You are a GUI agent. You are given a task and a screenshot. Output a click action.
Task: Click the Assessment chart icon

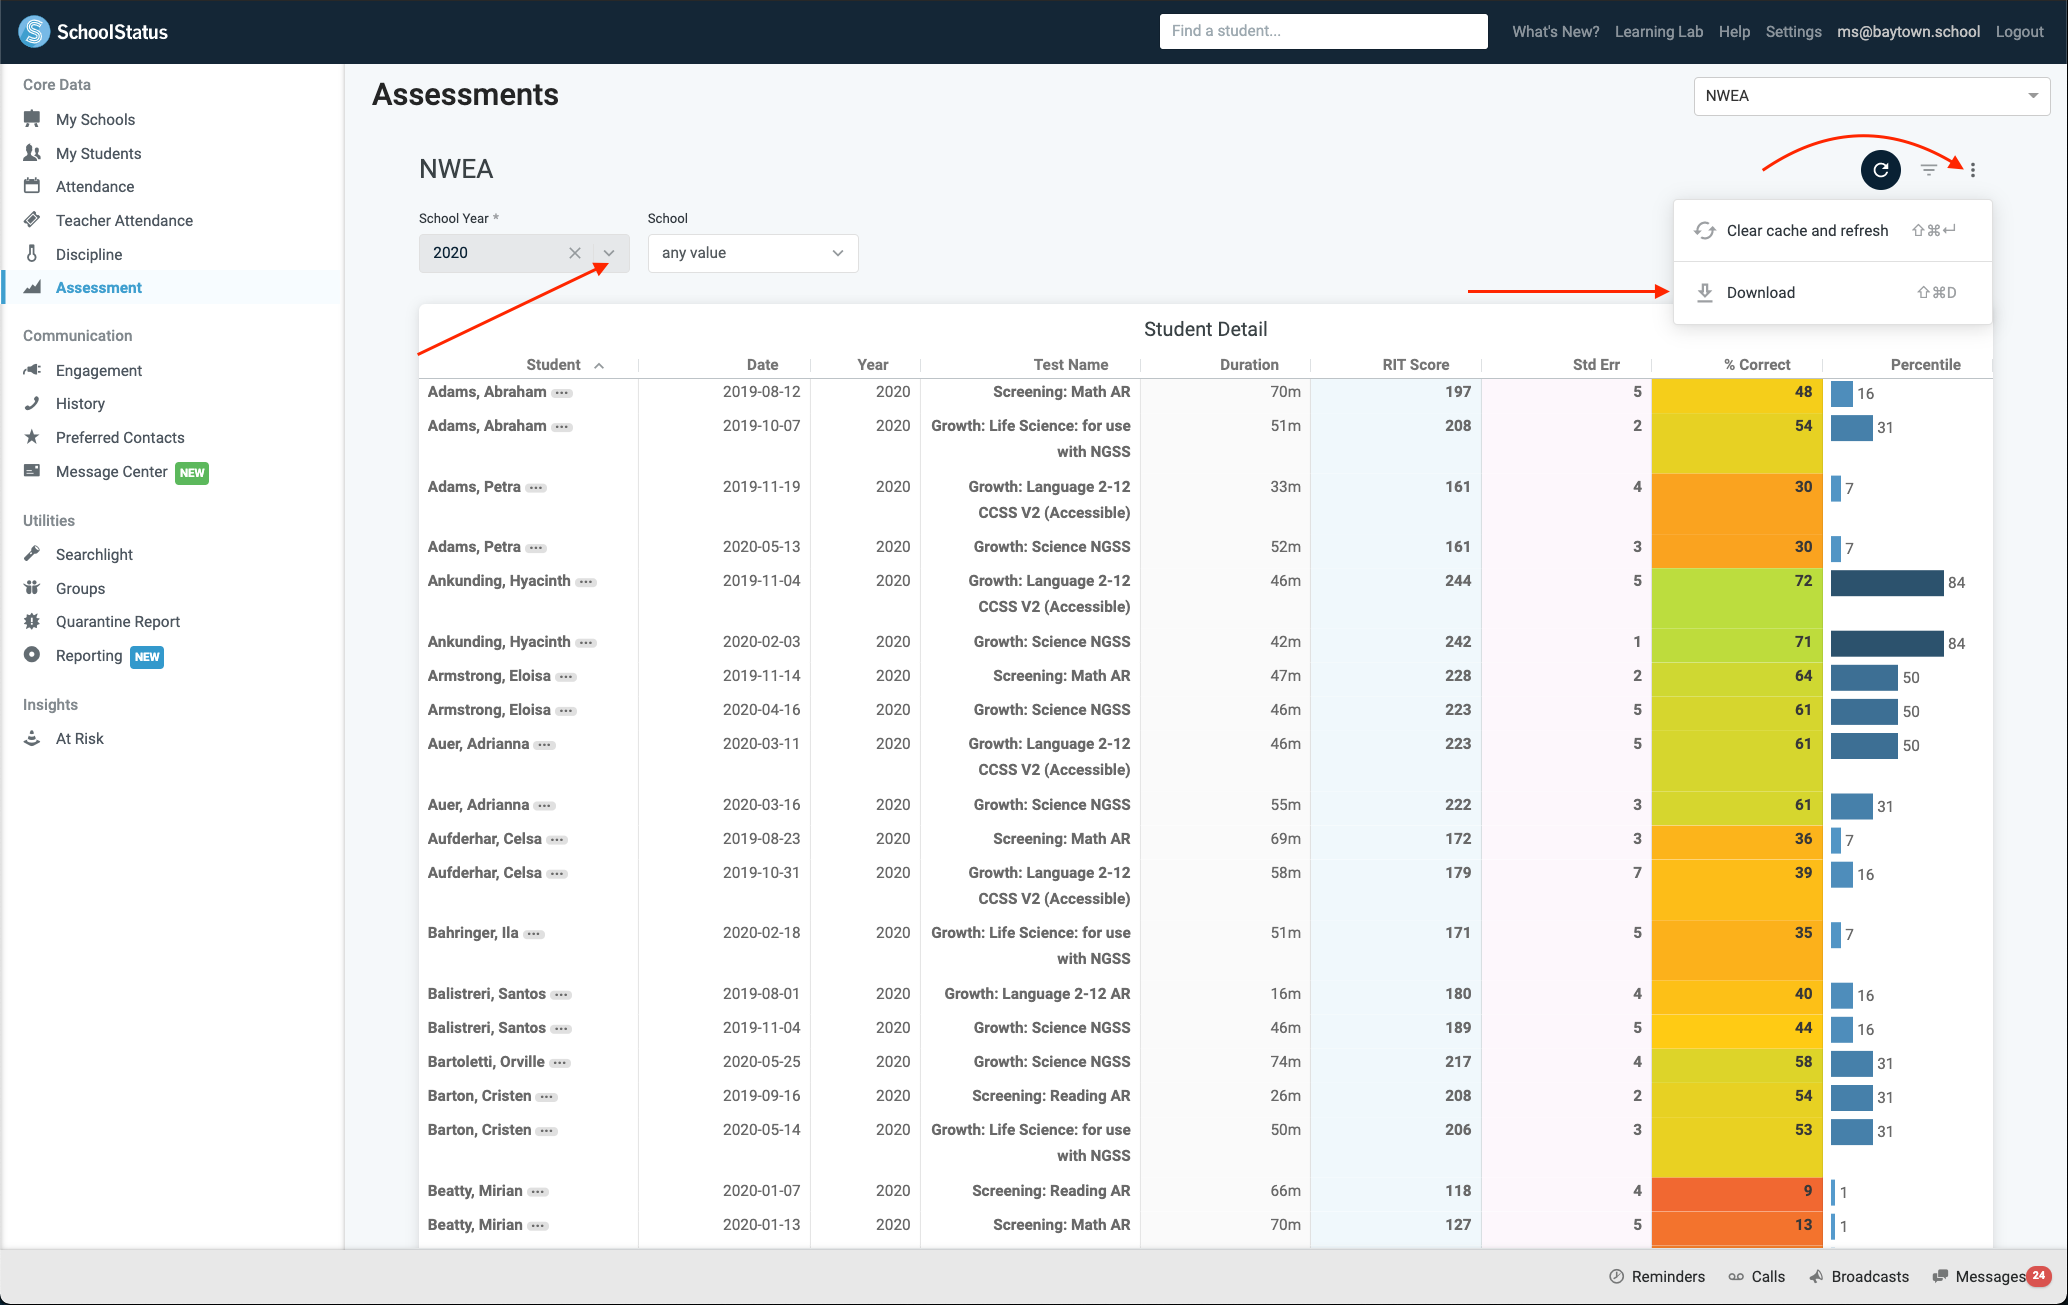tap(32, 287)
